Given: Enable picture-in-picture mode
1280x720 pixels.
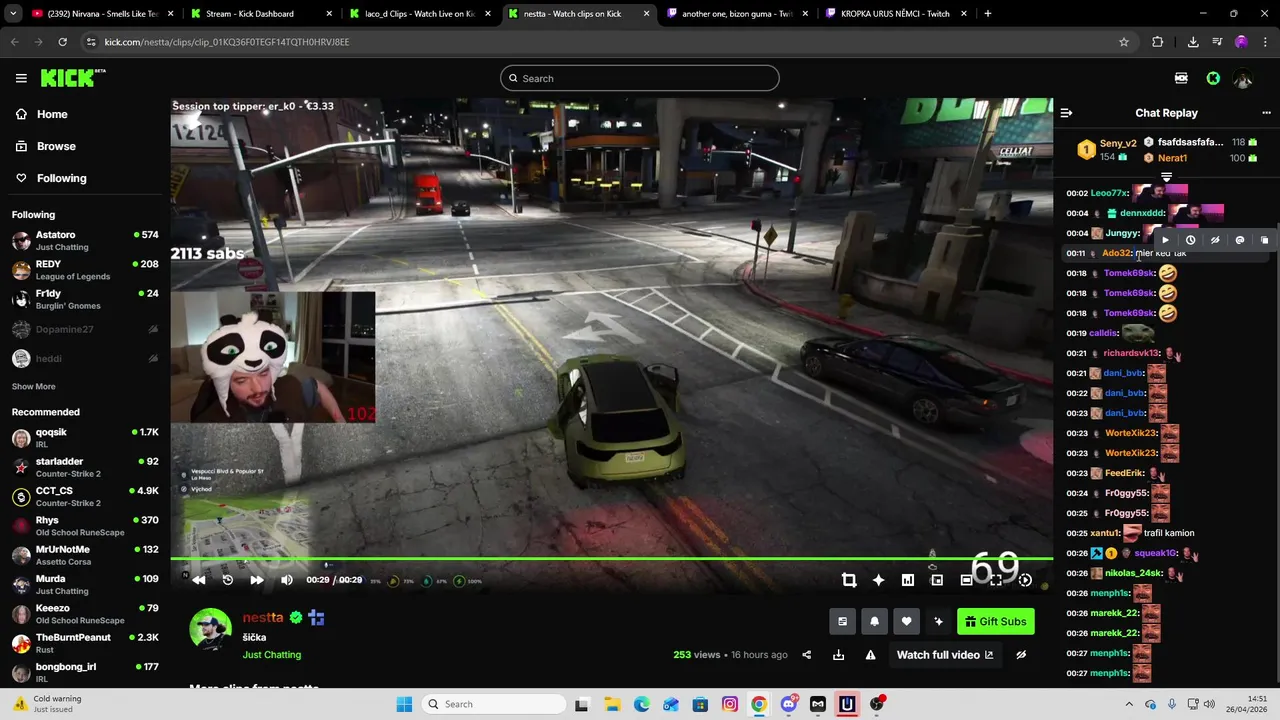Looking at the screenshot, I should [x=937, y=580].
